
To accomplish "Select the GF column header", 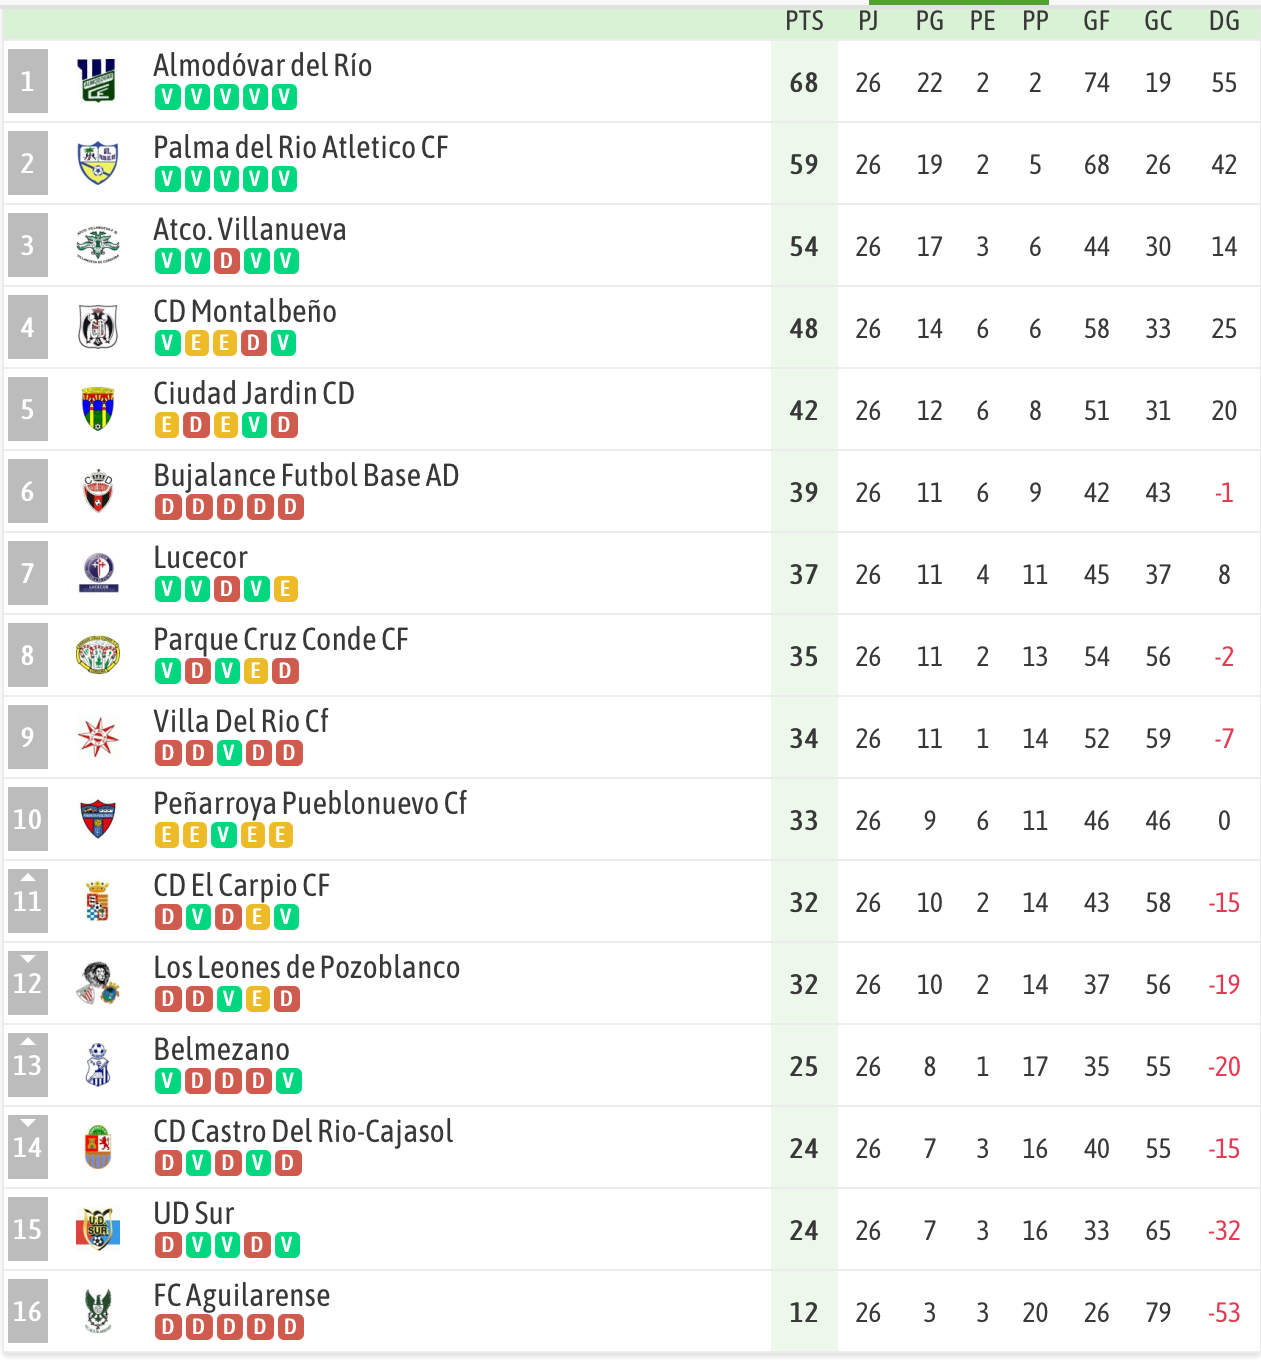I will (x=1097, y=21).
